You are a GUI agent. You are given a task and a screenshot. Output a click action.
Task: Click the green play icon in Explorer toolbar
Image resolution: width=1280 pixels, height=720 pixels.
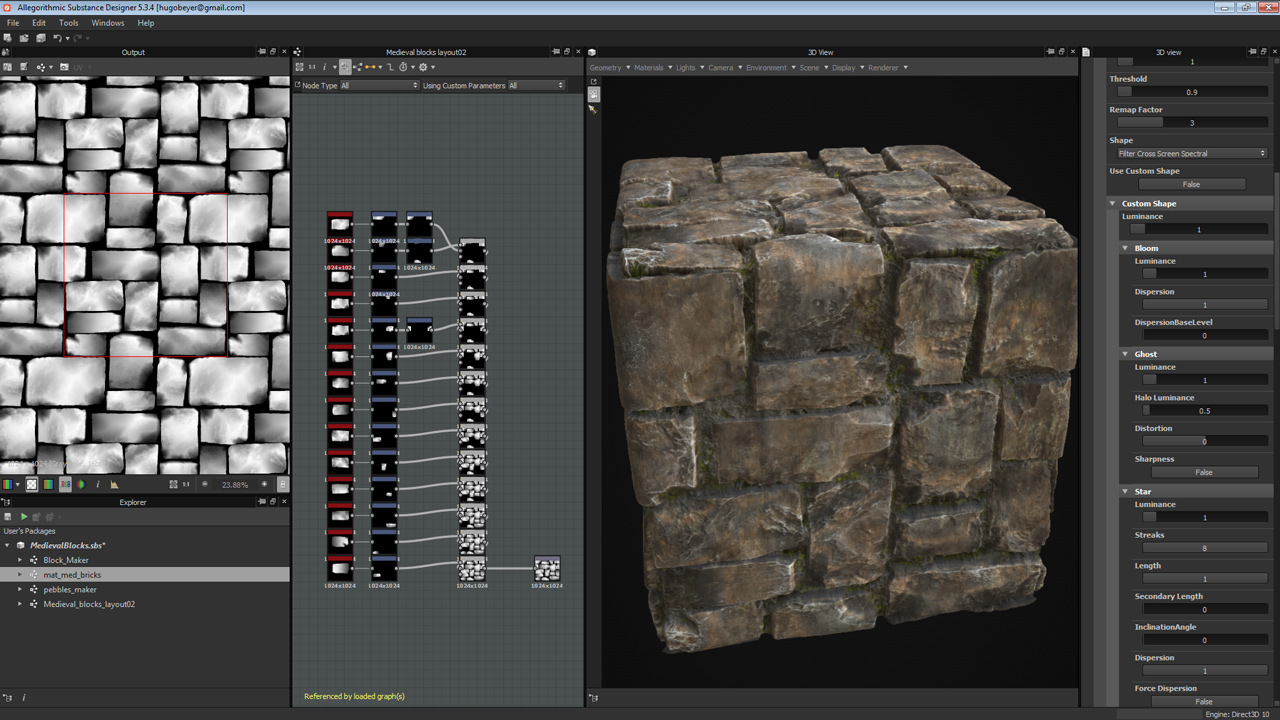pyautogui.click(x=23, y=517)
